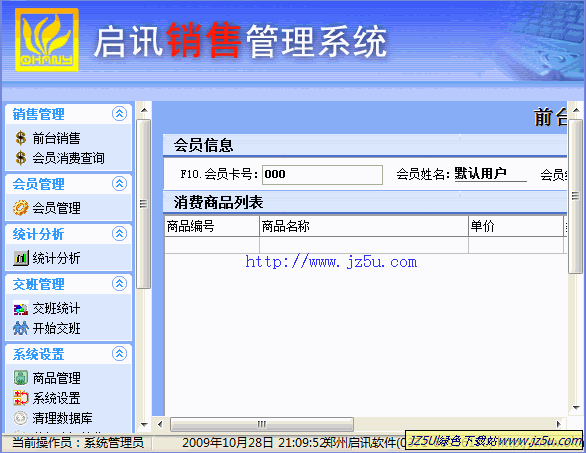The width and height of the screenshot is (586, 453).
Task: Open 会员消费查询 page
Action: tap(68, 158)
